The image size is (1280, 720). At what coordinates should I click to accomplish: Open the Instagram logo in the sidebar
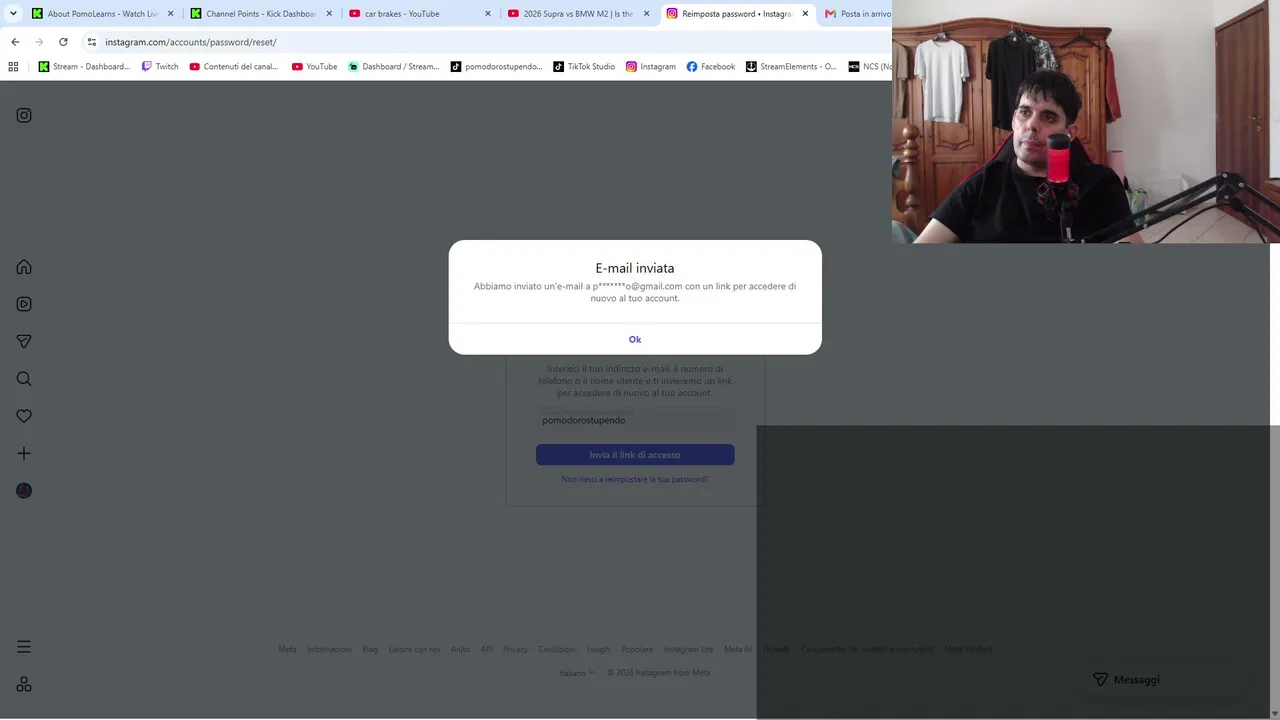tap(24, 115)
